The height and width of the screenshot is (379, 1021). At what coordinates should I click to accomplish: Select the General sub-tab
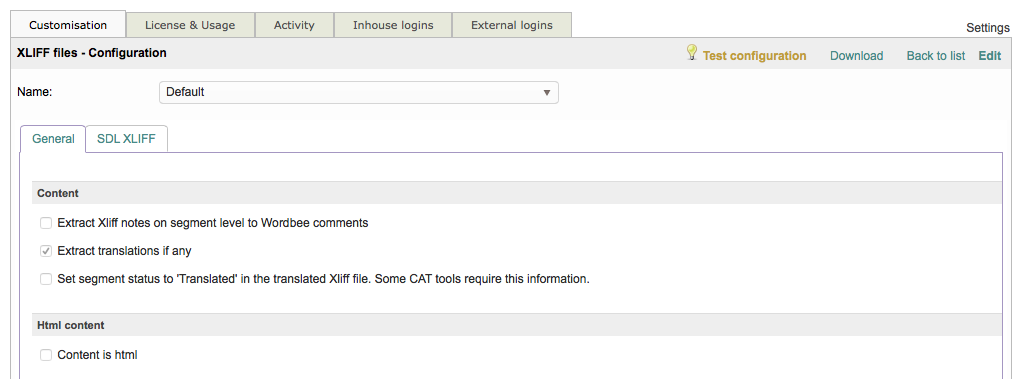click(53, 139)
